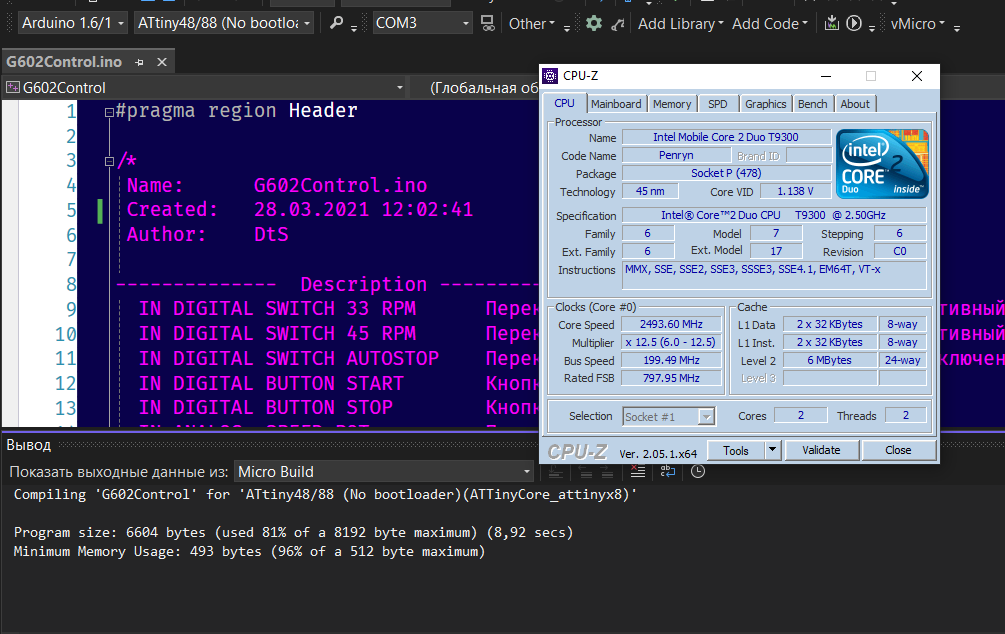Click the Bus Speed value 199.49 MHz
Image resolution: width=1005 pixels, height=634 pixels.
coord(671,360)
